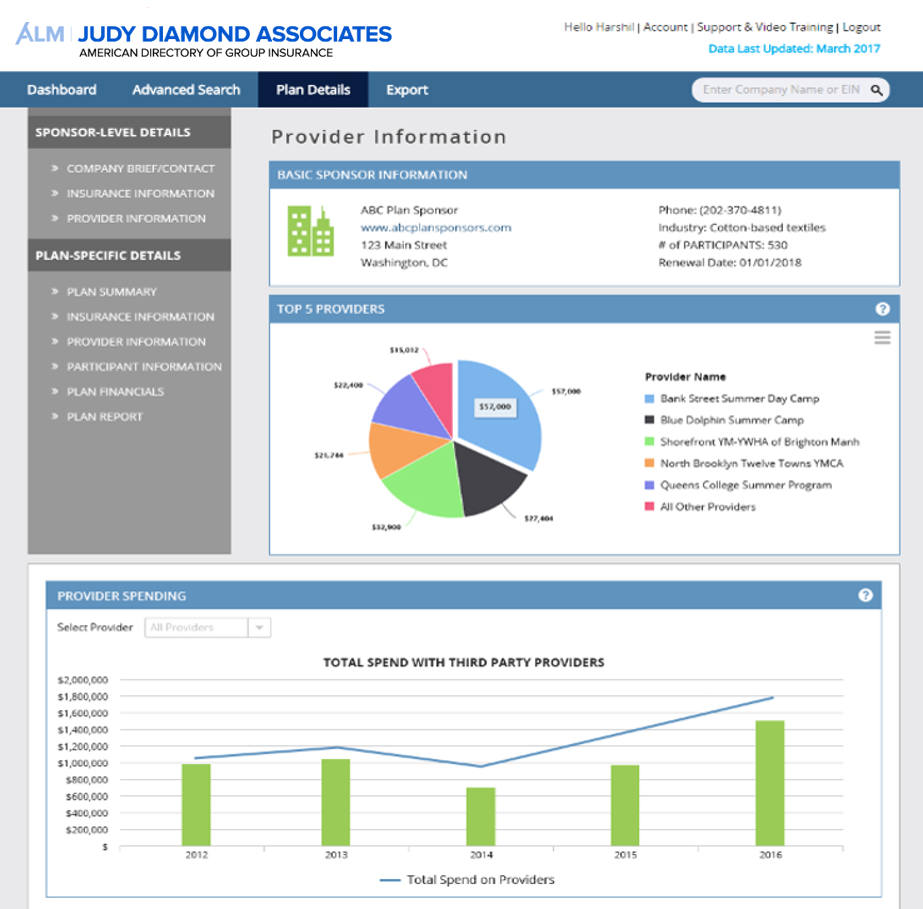
Task: Click Data Last Updated: March 2017 text
Action: tap(794, 49)
